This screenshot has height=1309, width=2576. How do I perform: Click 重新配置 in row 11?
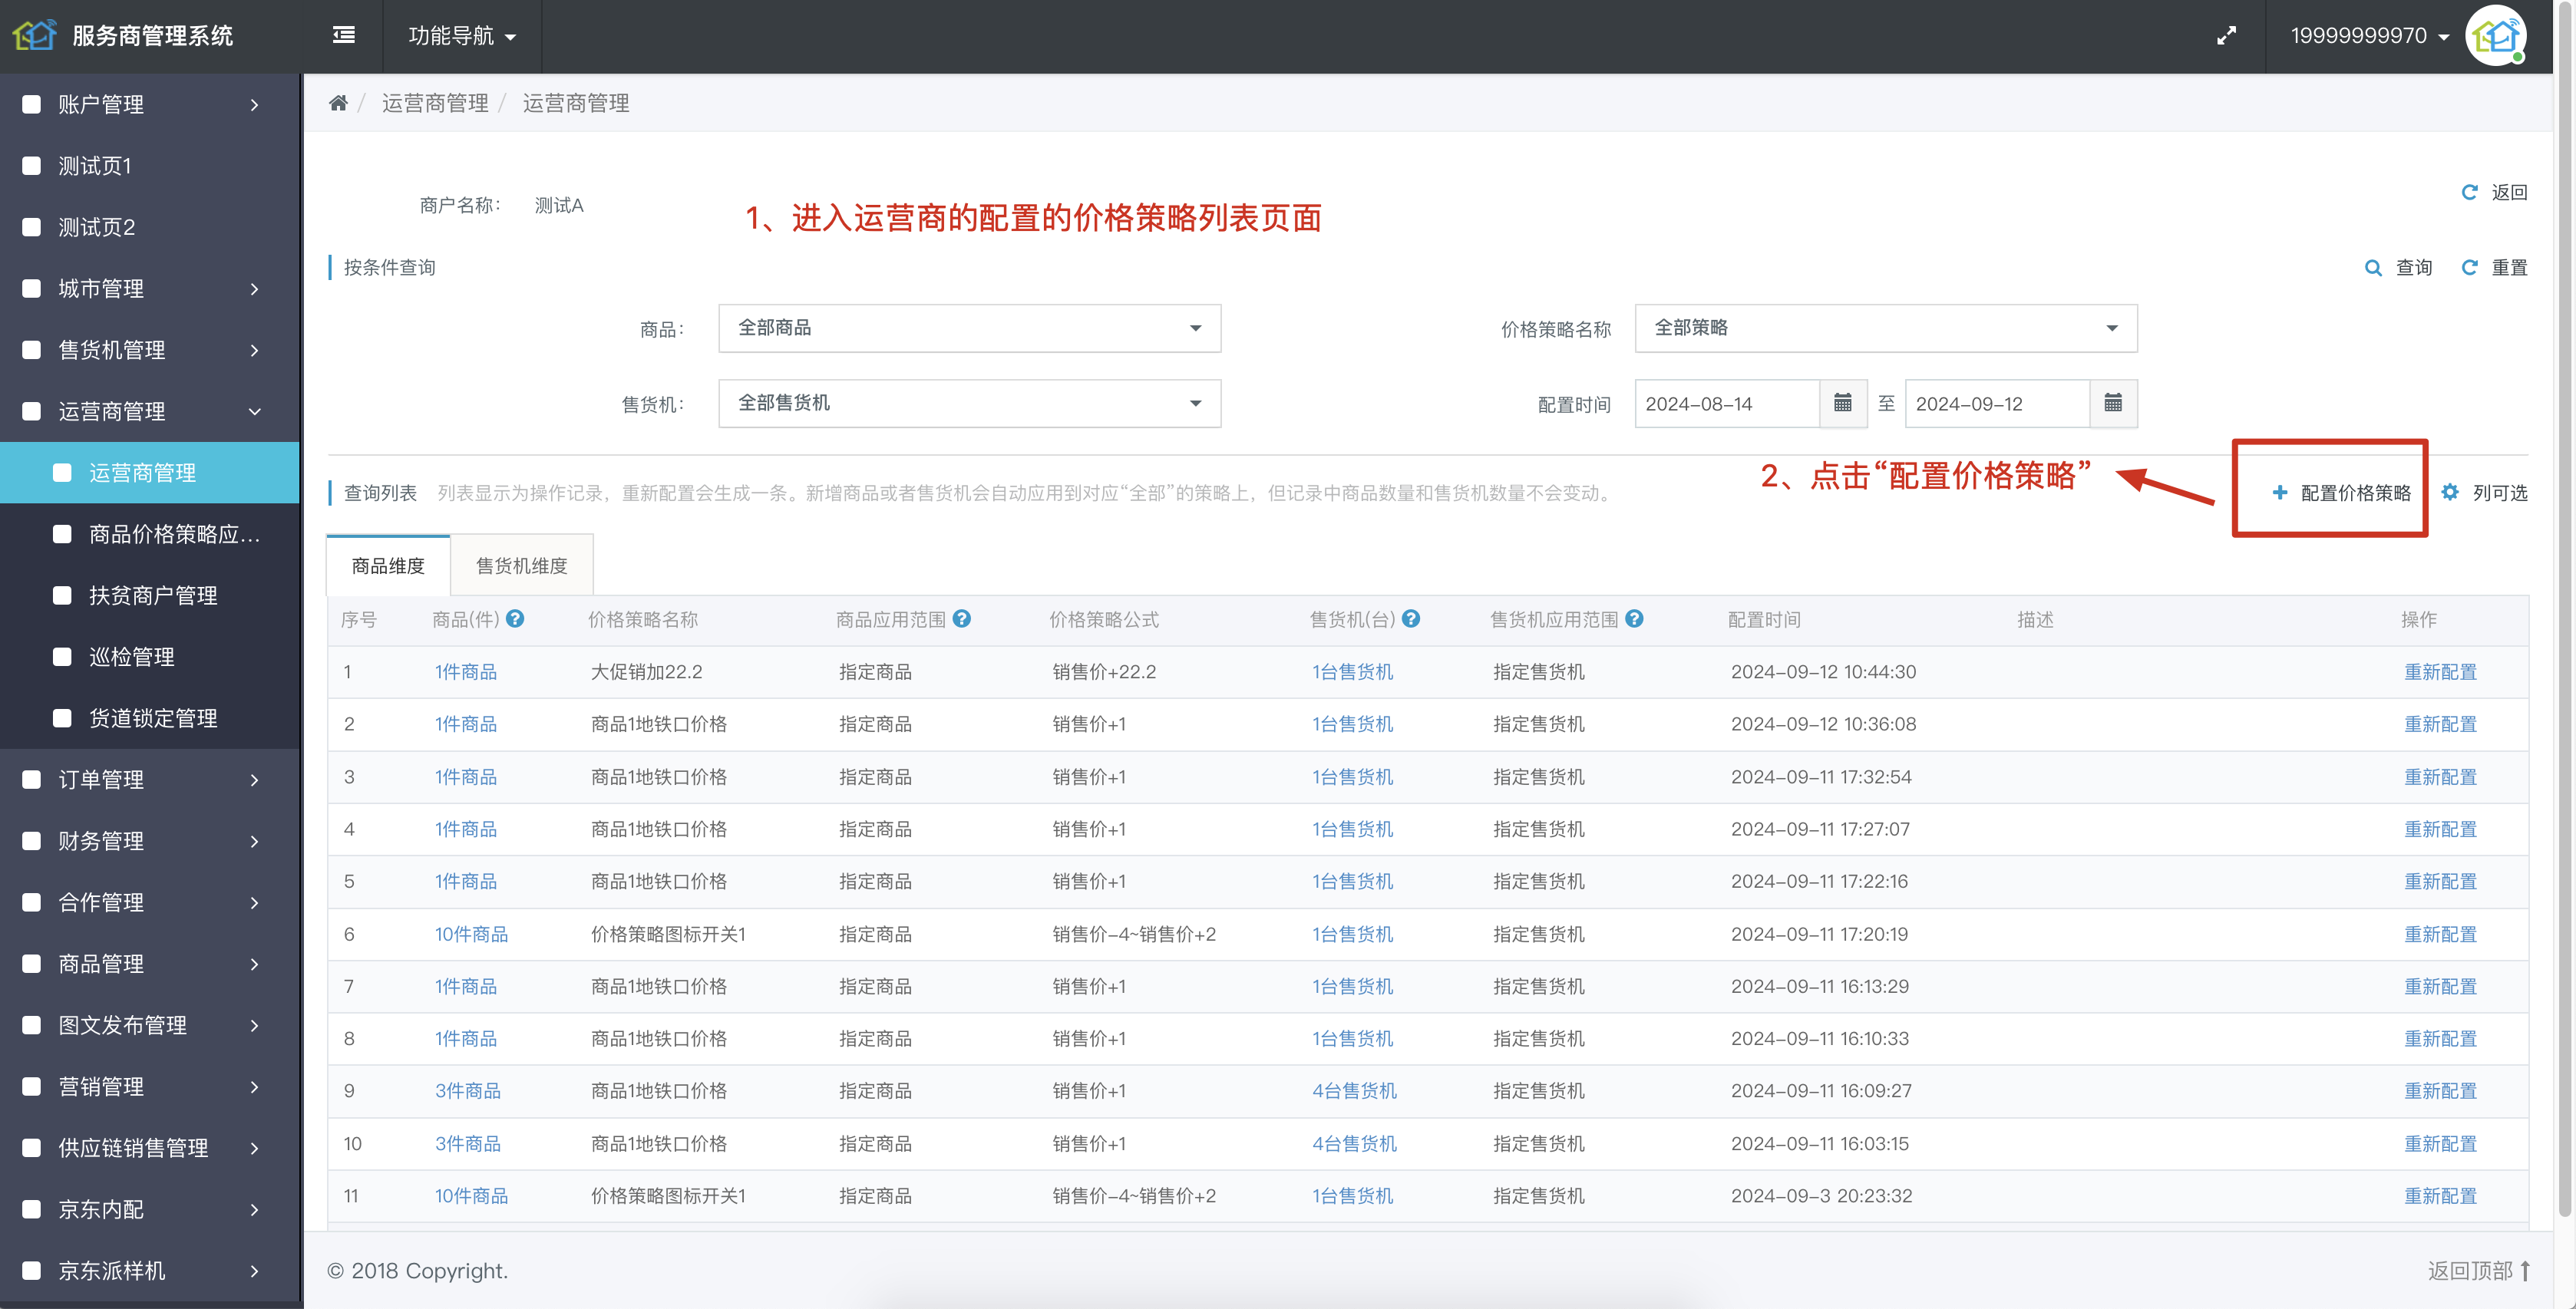coord(2440,1195)
